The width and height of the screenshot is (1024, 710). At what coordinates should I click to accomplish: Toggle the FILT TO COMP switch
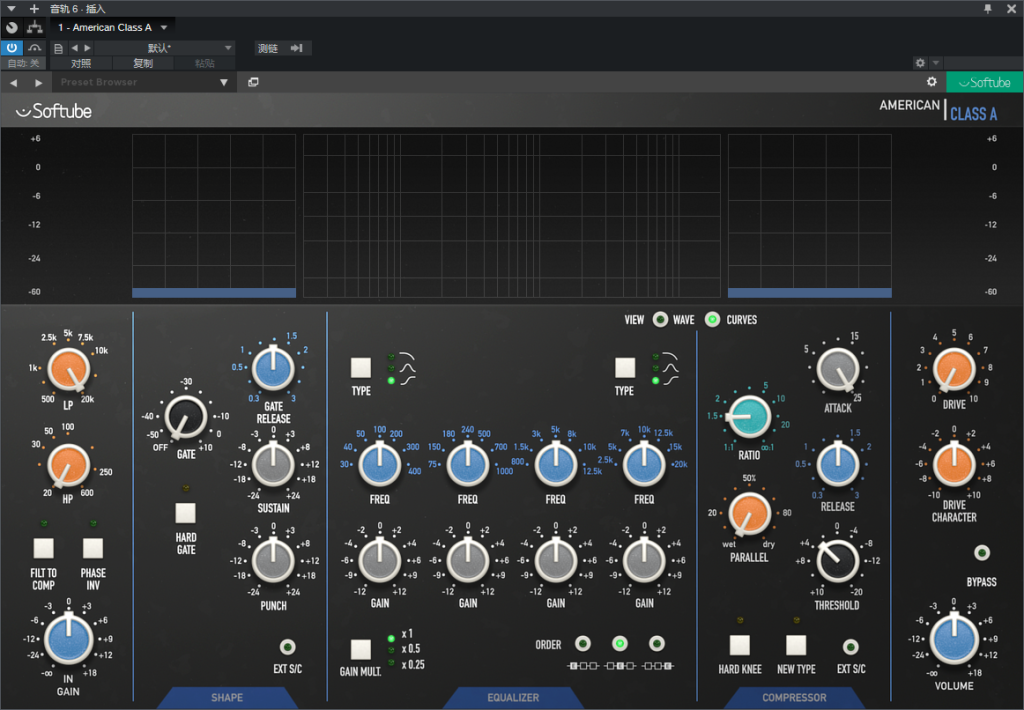(43, 548)
